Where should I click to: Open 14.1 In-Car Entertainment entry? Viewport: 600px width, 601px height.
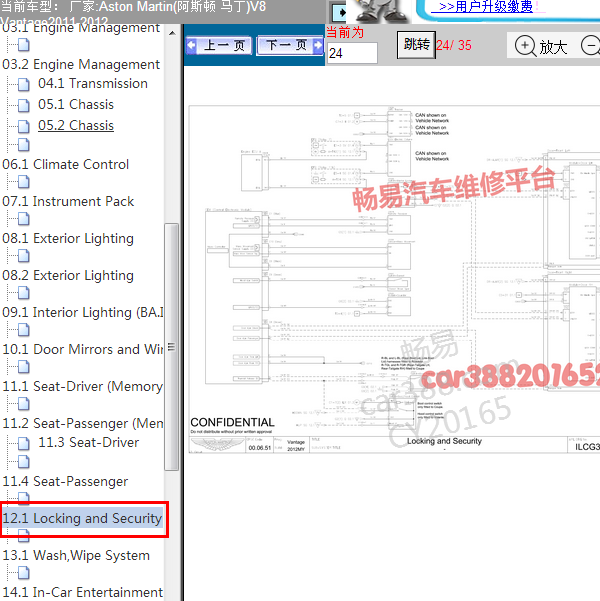(83, 592)
